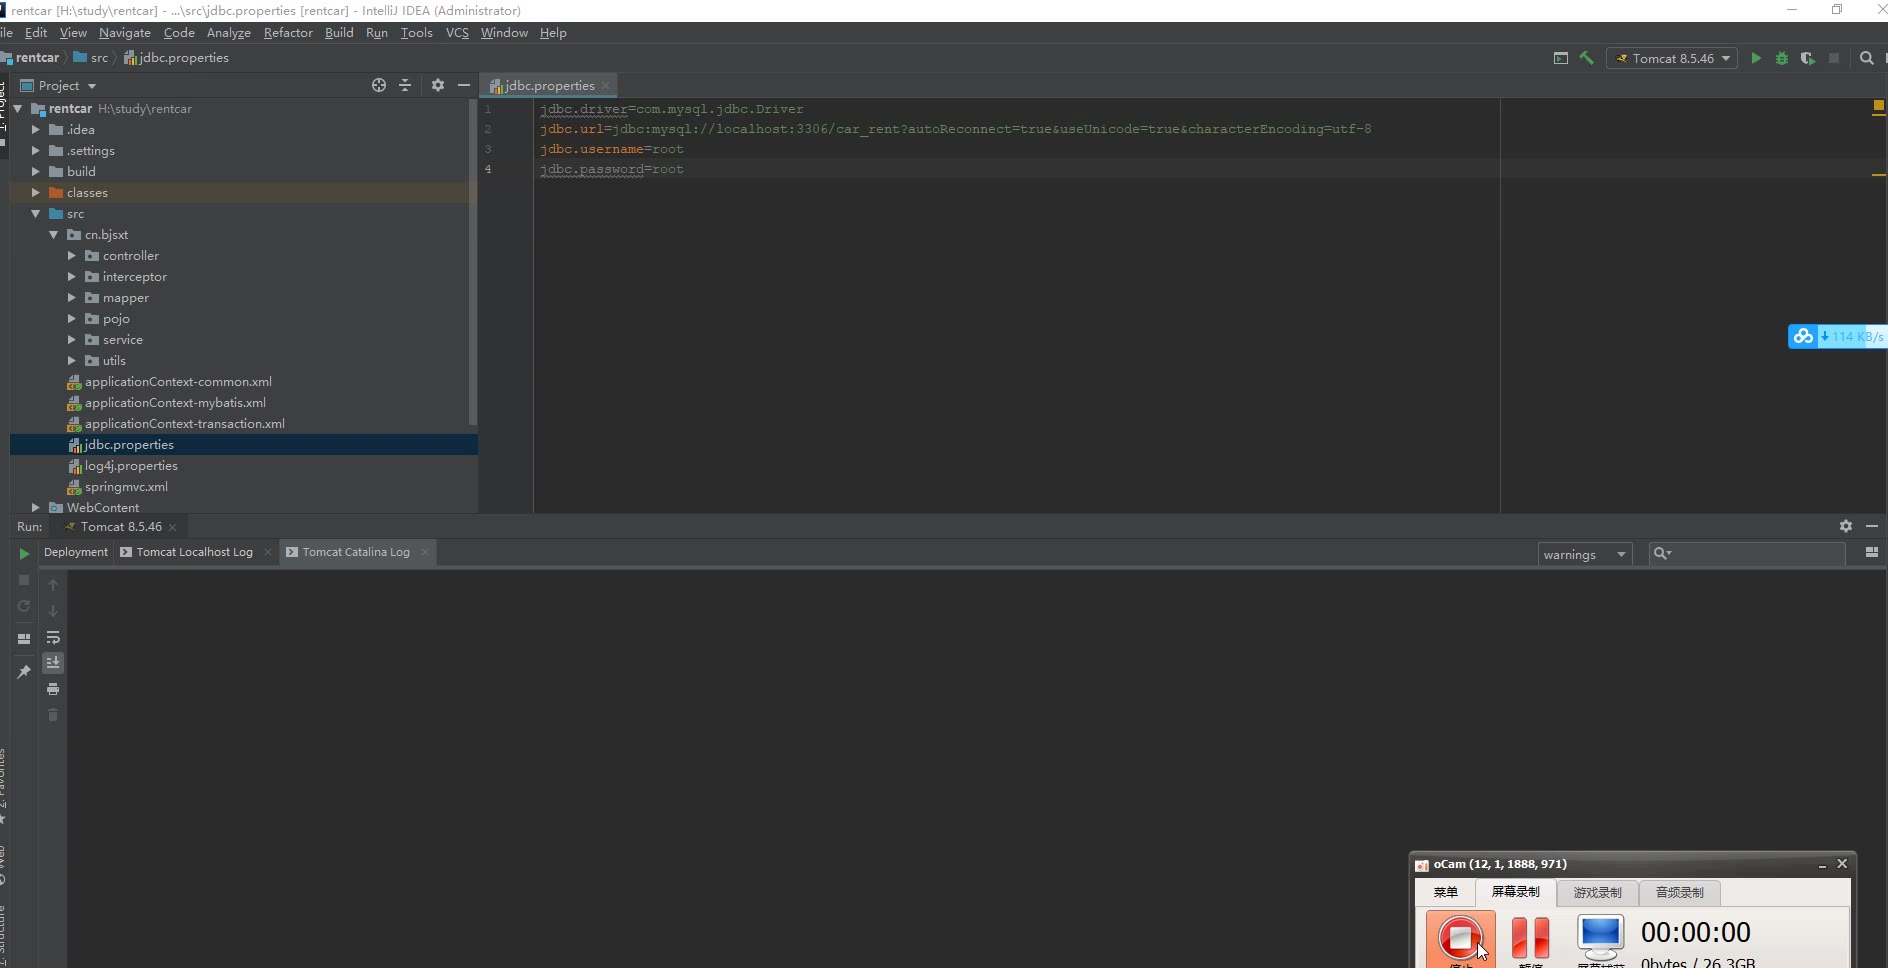Open springmvc.xml file in project tree
1888x968 pixels.
(126, 487)
